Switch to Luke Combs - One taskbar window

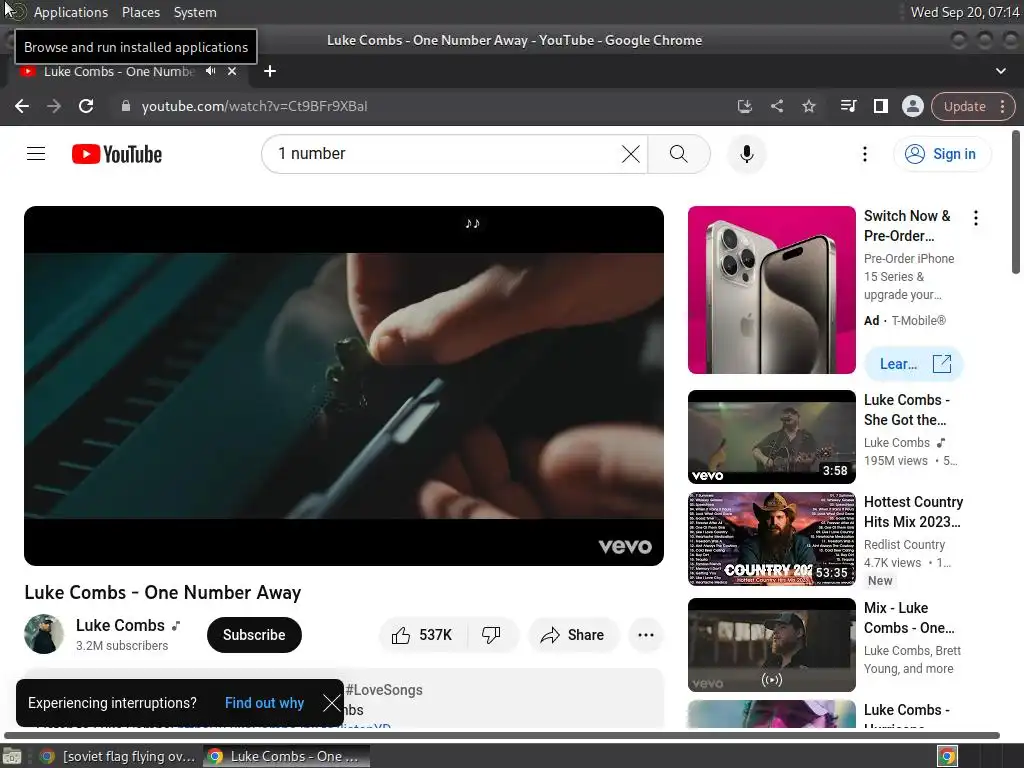(286, 756)
